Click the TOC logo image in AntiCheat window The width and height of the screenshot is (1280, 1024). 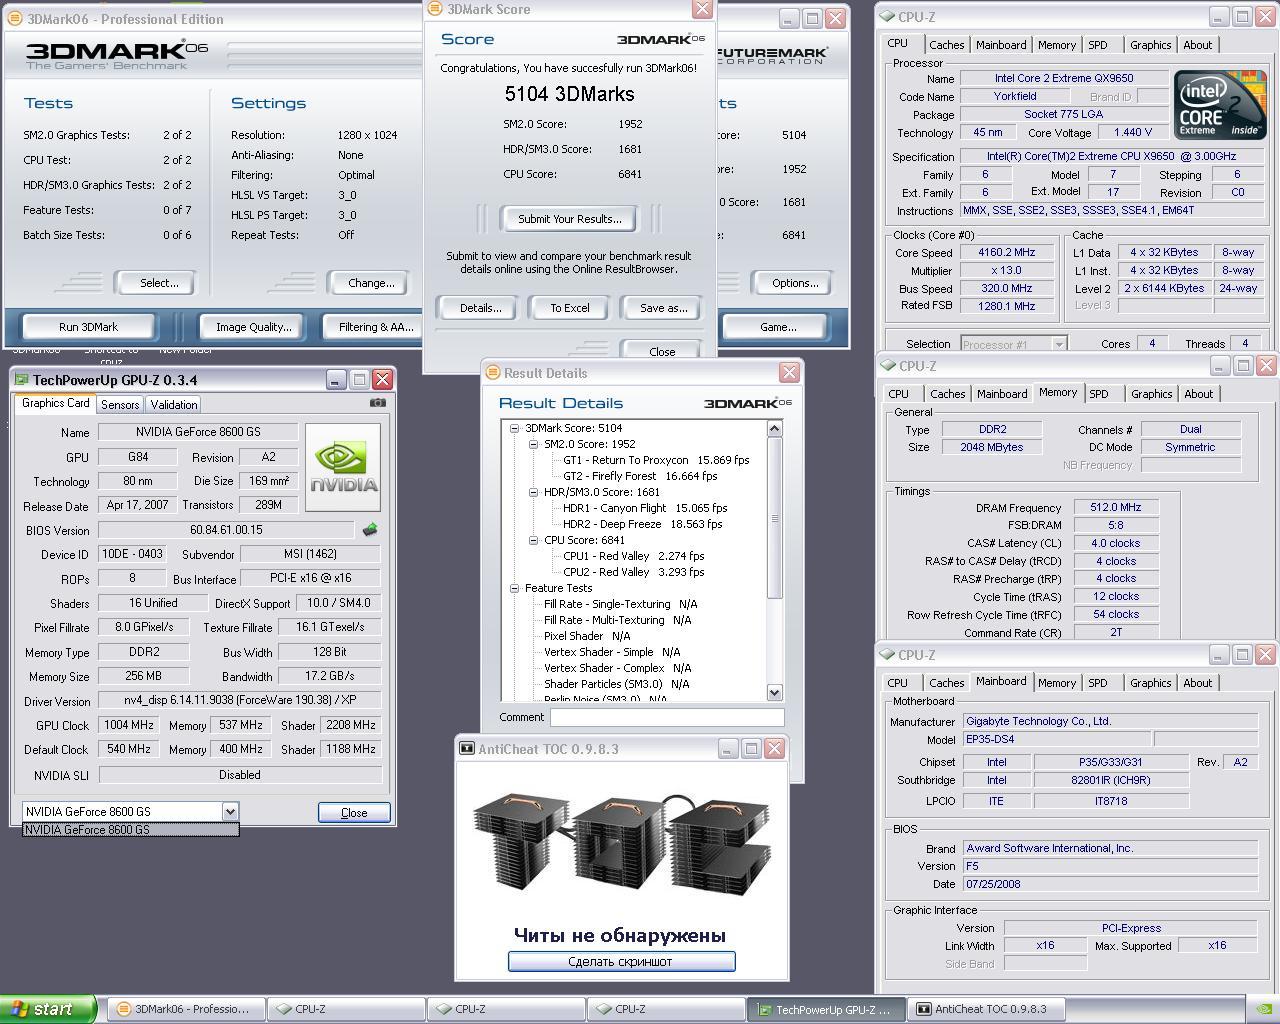click(621, 843)
